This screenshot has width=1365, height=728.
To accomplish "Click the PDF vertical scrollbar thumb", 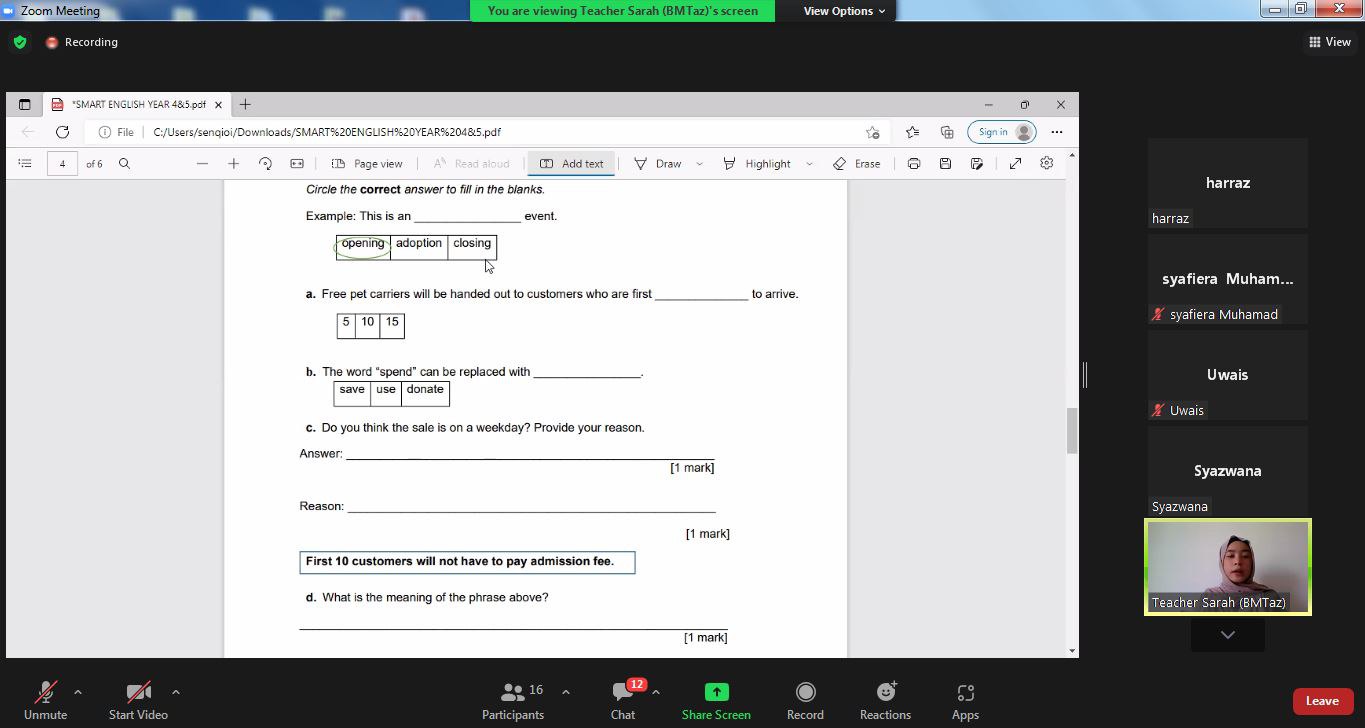I will pos(1072,430).
